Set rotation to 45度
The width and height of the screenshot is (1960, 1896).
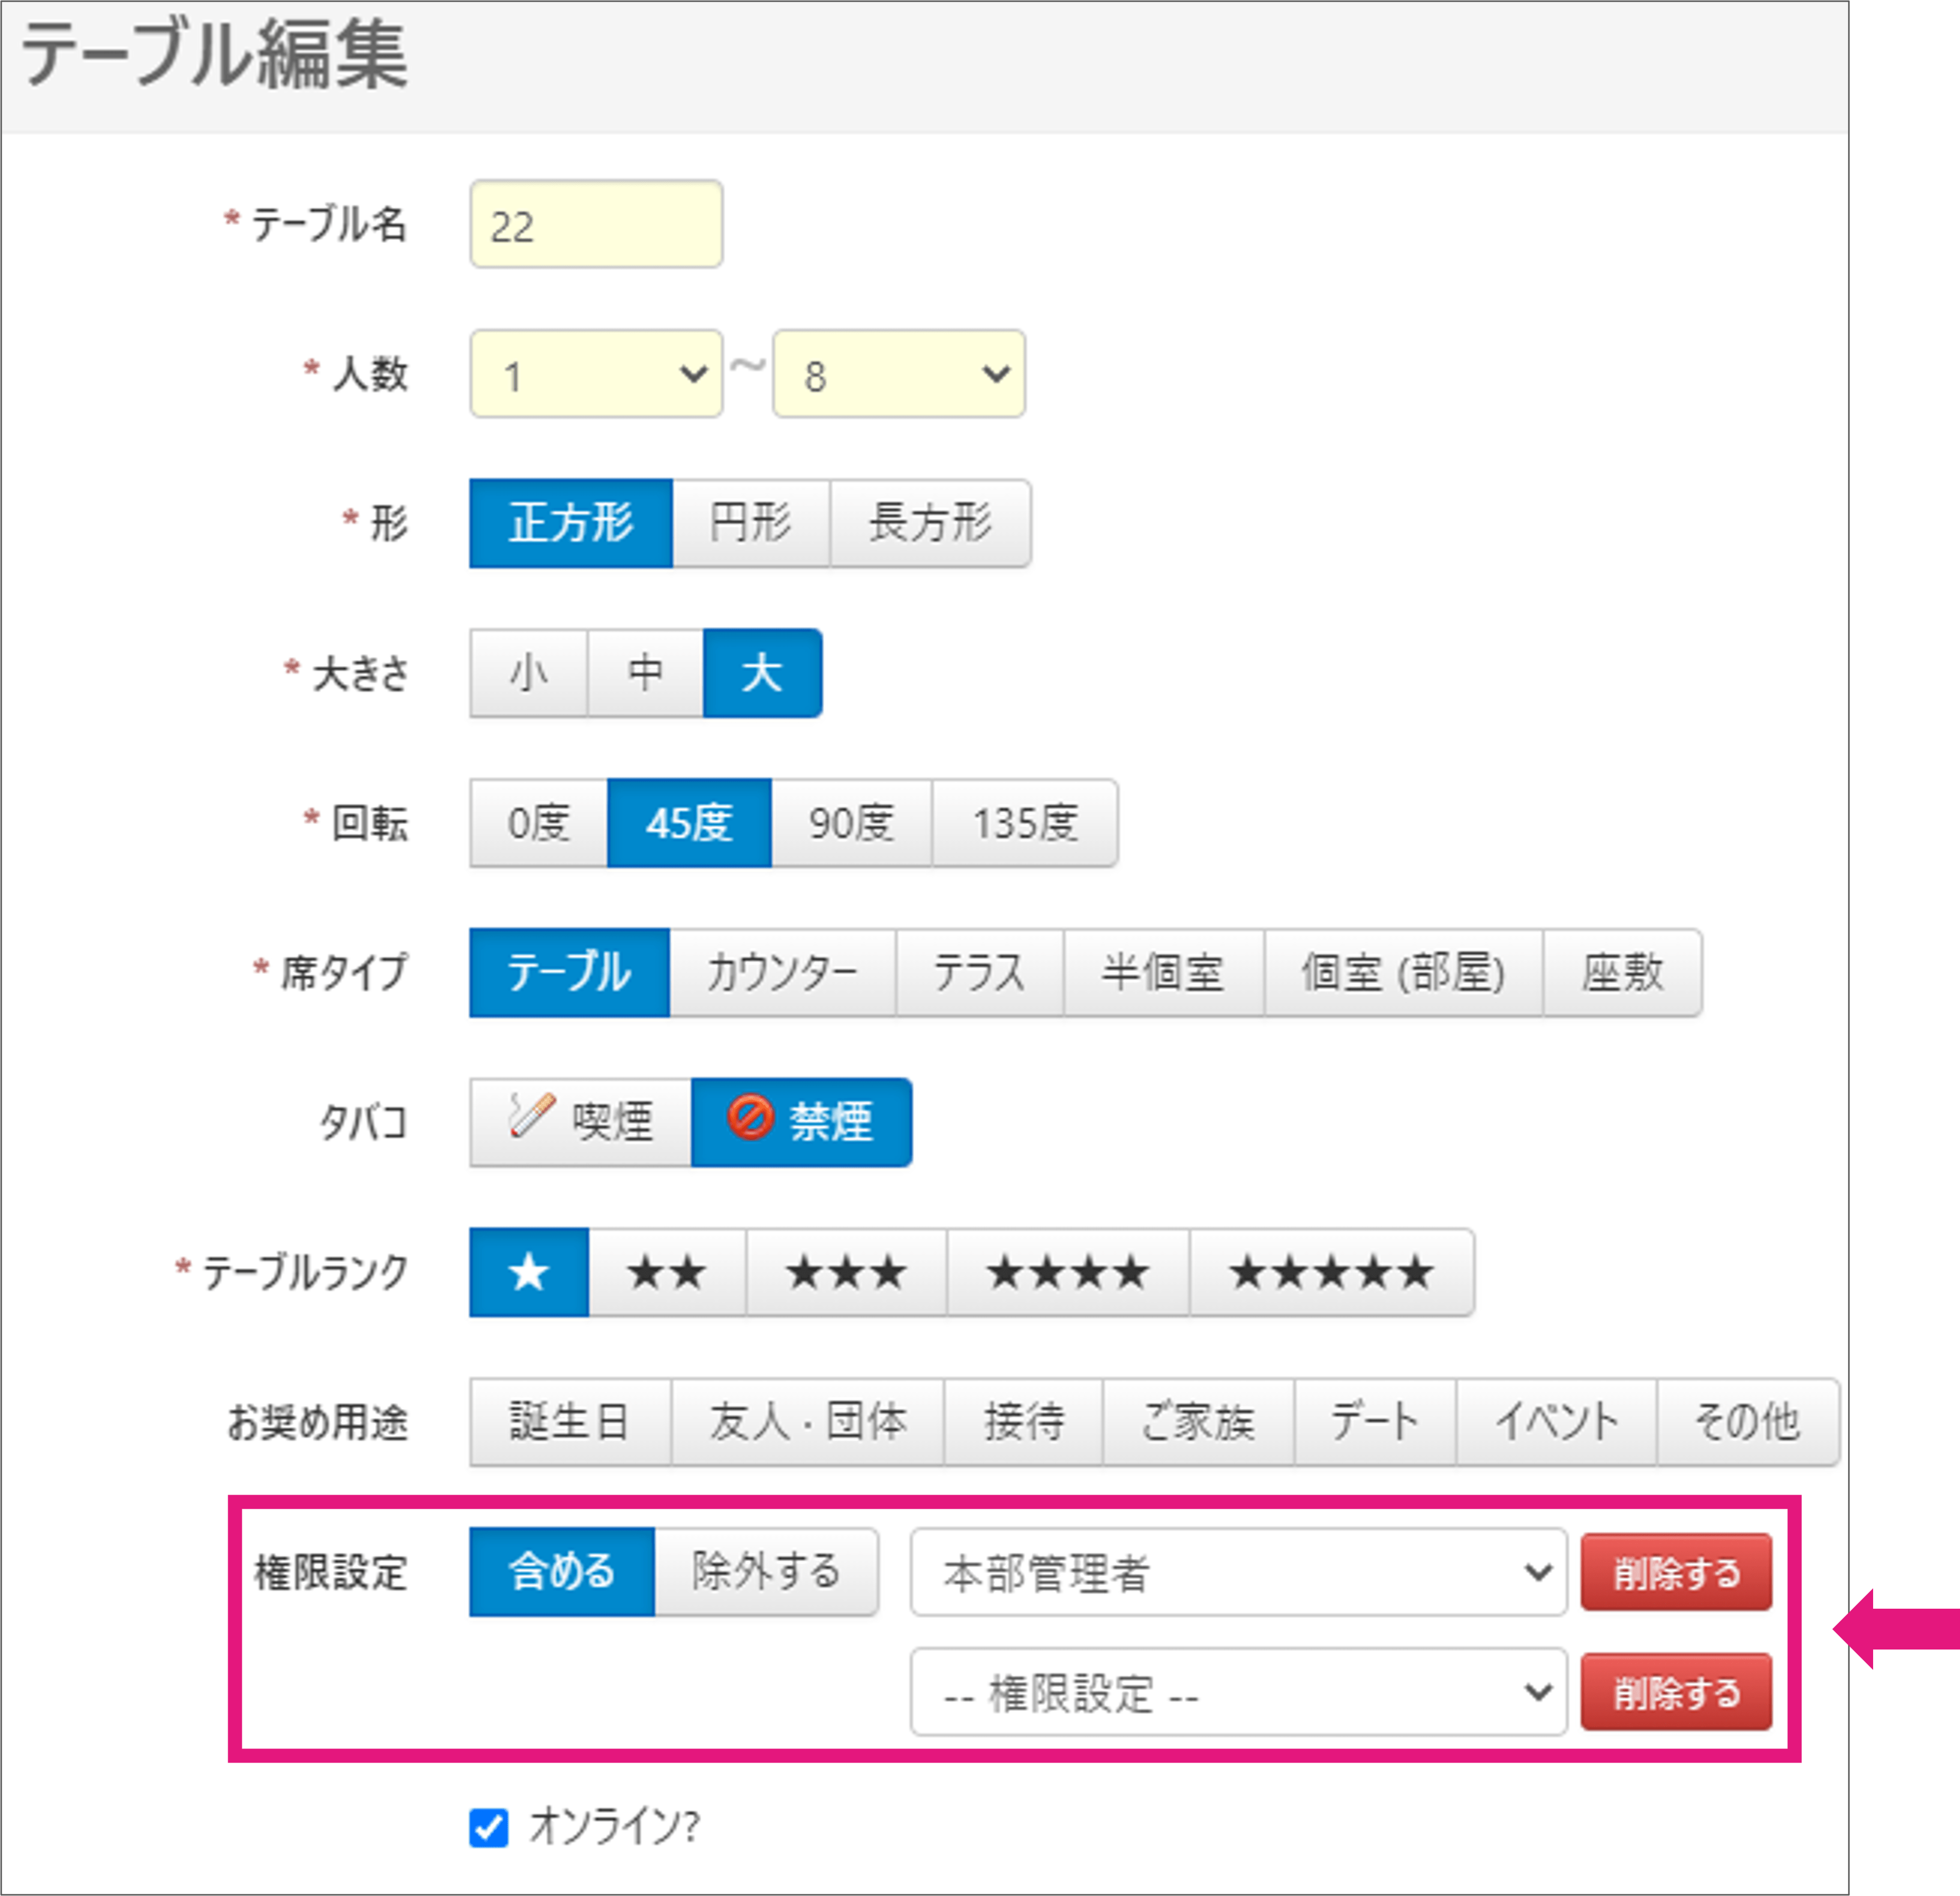point(689,823)
